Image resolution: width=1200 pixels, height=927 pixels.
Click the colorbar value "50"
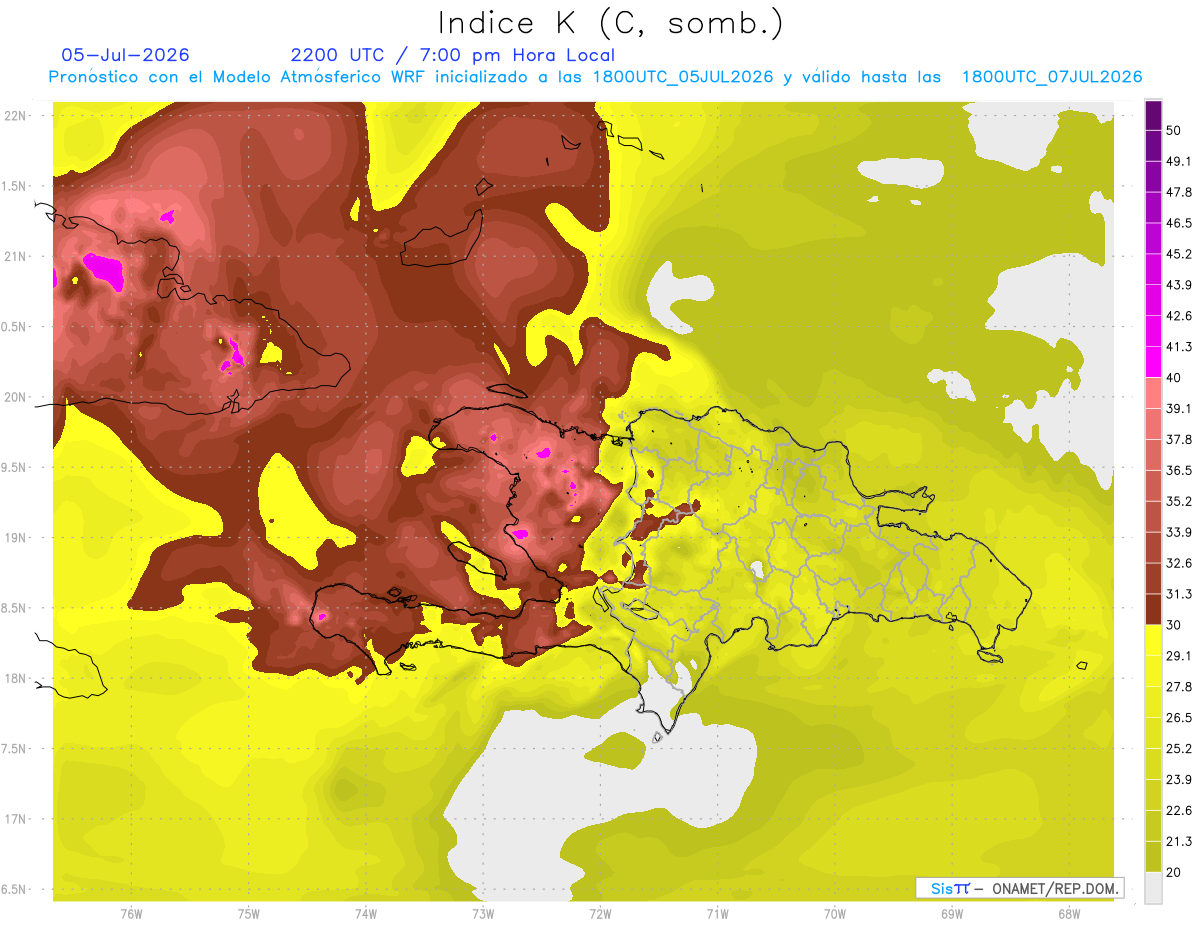click(x=1174, y=130)
